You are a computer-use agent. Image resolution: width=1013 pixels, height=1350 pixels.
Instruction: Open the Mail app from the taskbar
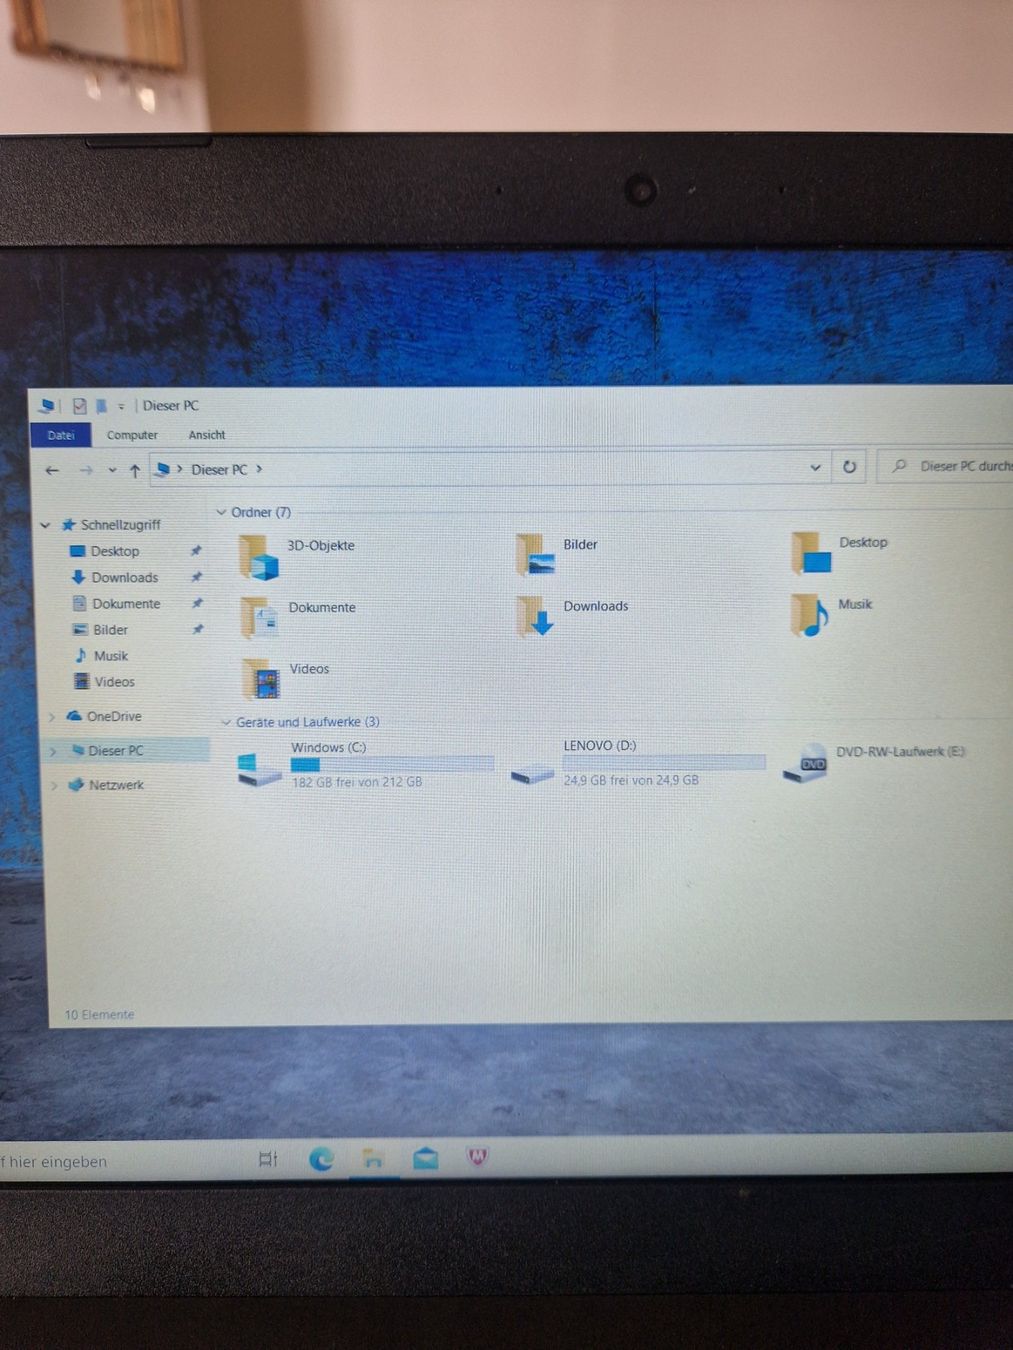pyautogui.click(x=425, y=1158)
